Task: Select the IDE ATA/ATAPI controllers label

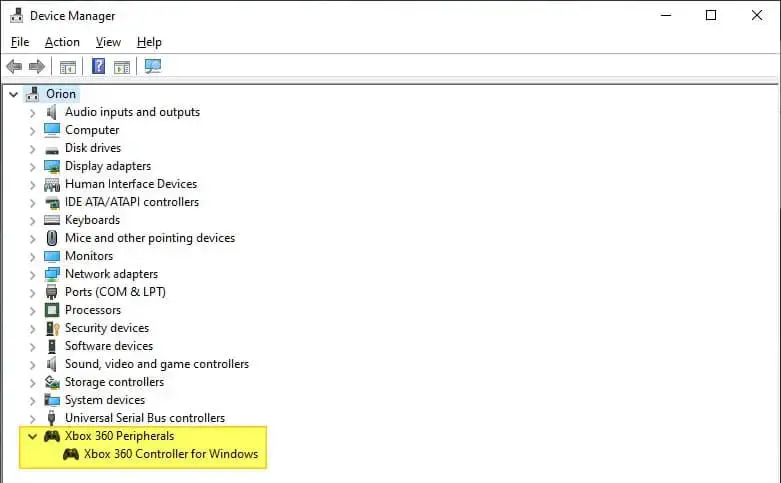Action: [132, 202]
